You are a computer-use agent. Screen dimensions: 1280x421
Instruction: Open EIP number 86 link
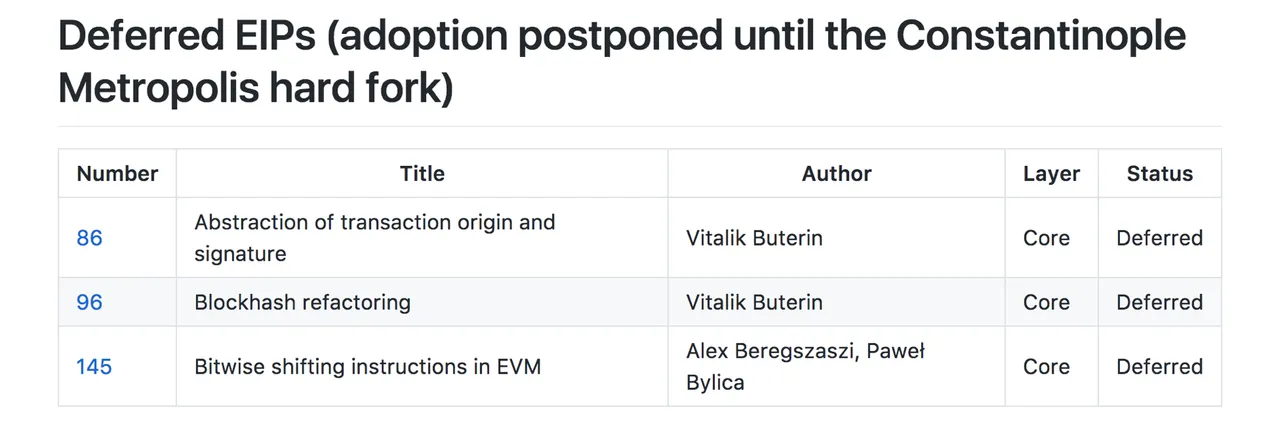(89, 238)
